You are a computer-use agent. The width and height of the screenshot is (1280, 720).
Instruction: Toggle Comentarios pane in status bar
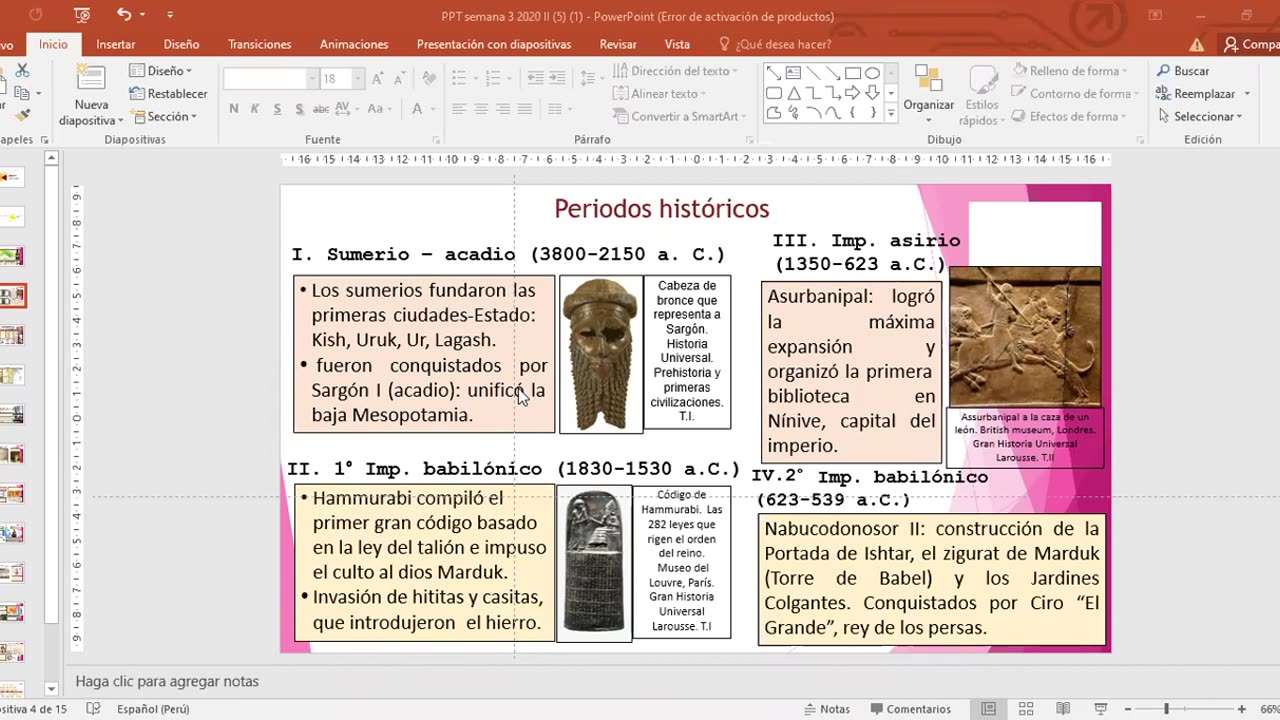[910, 709]
